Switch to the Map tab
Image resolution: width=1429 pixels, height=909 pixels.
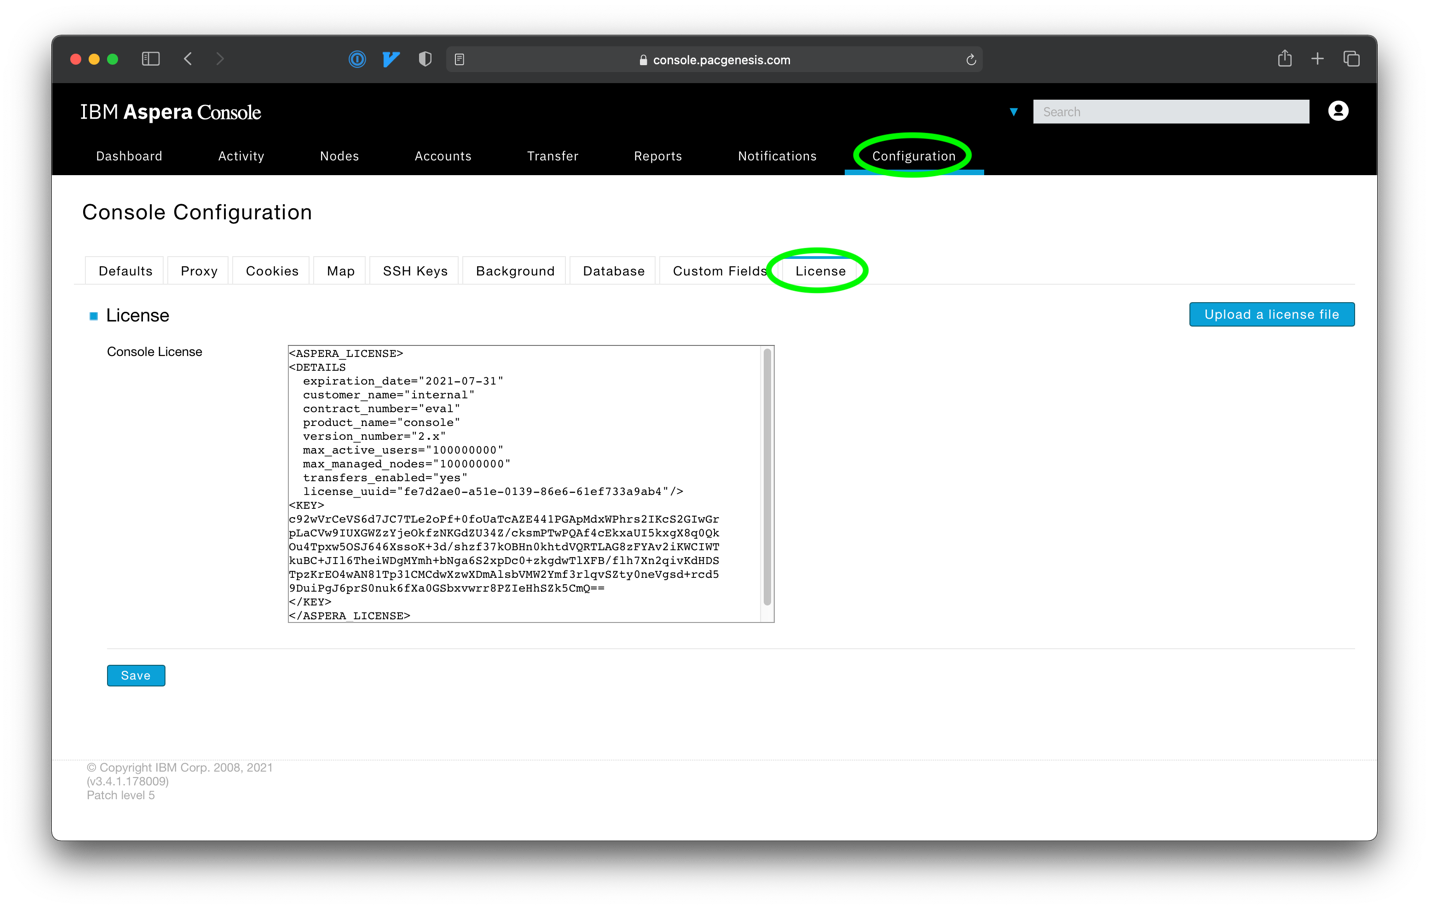[x=341, y=271]
